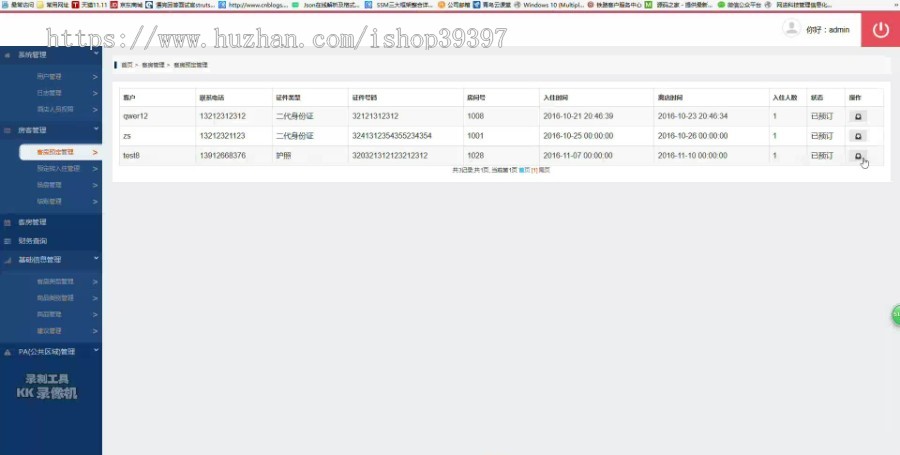900x455 pixels.
Task: Click room number 1001
Action: coord(475,136)
